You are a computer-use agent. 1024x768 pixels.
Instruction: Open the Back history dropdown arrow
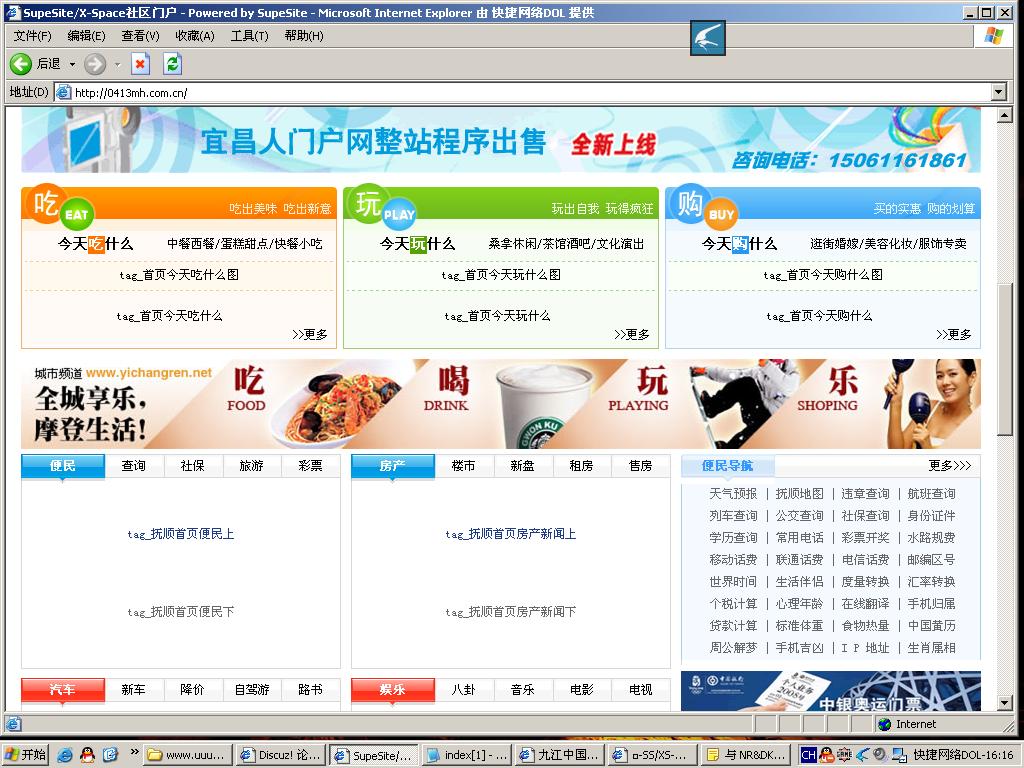72,64
